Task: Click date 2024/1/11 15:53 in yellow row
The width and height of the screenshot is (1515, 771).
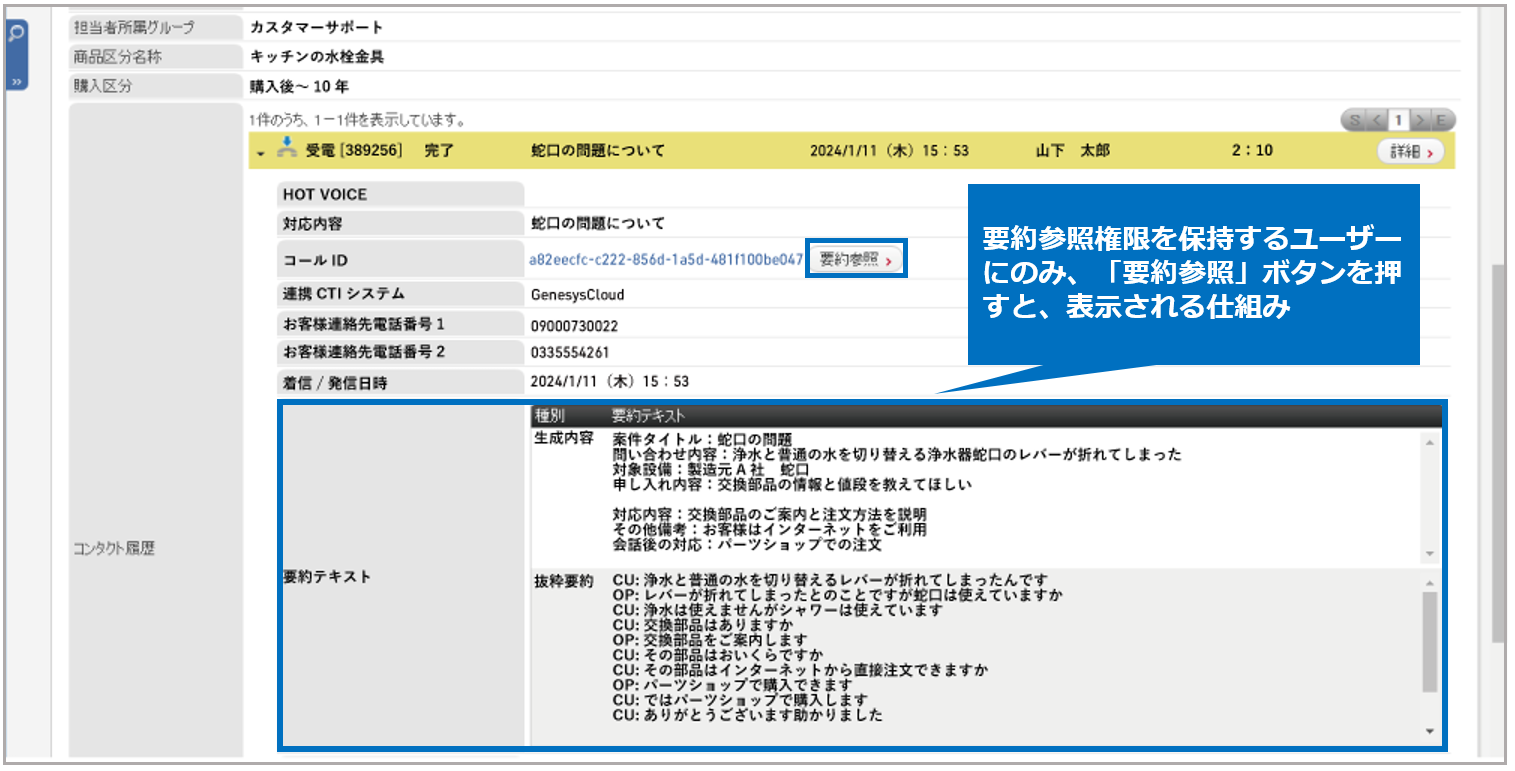Action: [x=889, y=152]
